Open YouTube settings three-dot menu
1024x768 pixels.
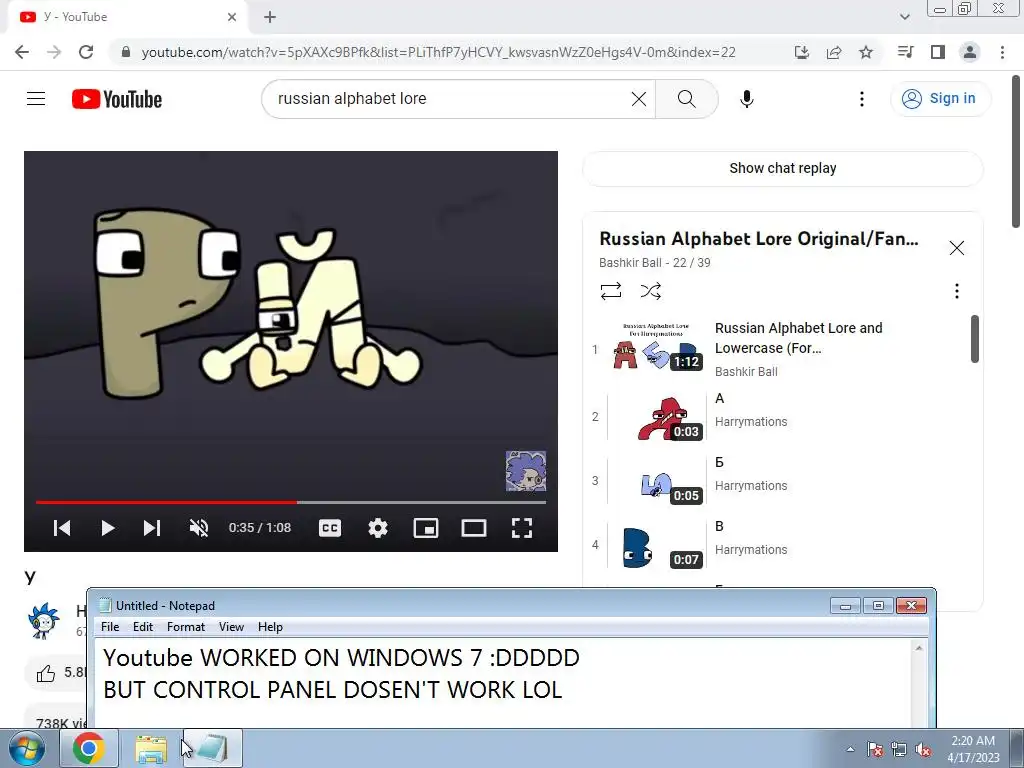point(861,99)
